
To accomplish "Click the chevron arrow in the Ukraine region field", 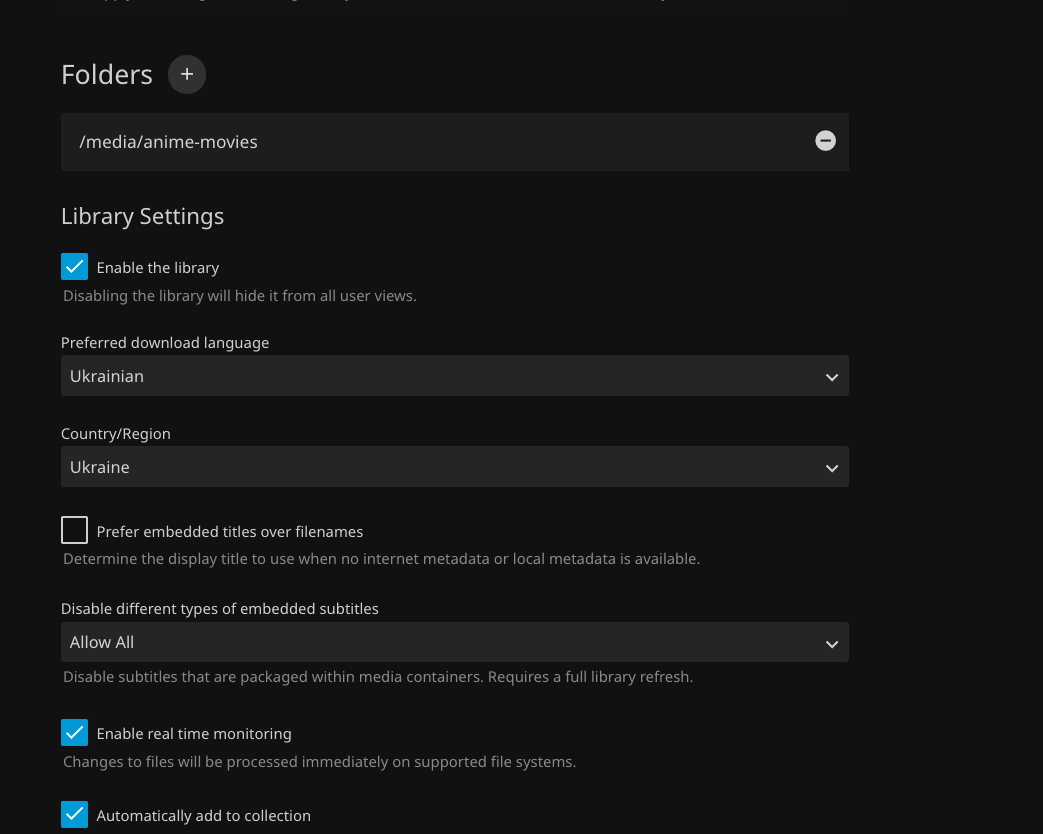I will (831, 468).
